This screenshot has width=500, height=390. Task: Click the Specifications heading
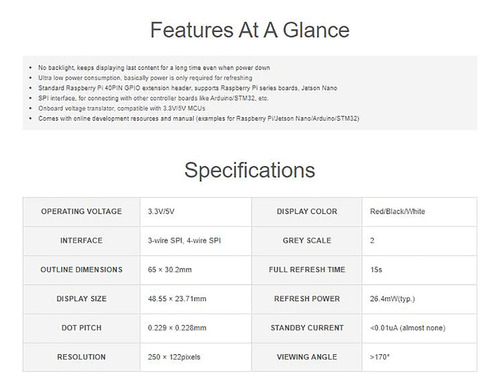pos(250,170)
